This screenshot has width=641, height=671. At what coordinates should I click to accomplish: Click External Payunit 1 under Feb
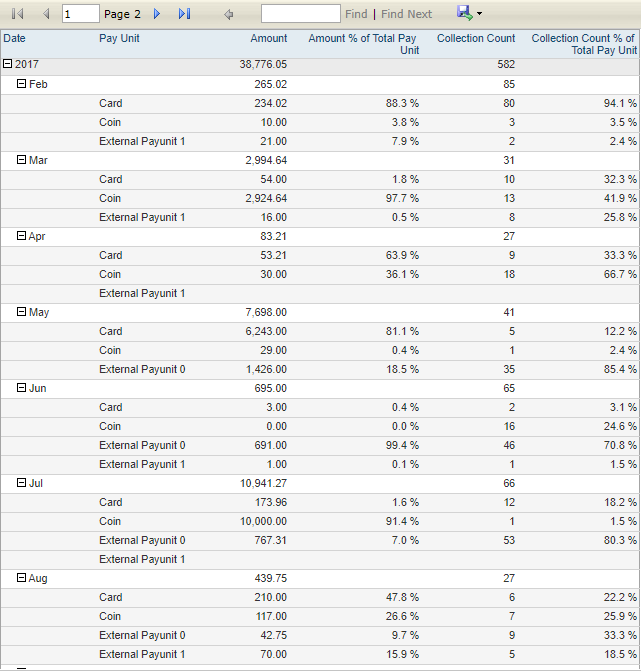[142, 141]
